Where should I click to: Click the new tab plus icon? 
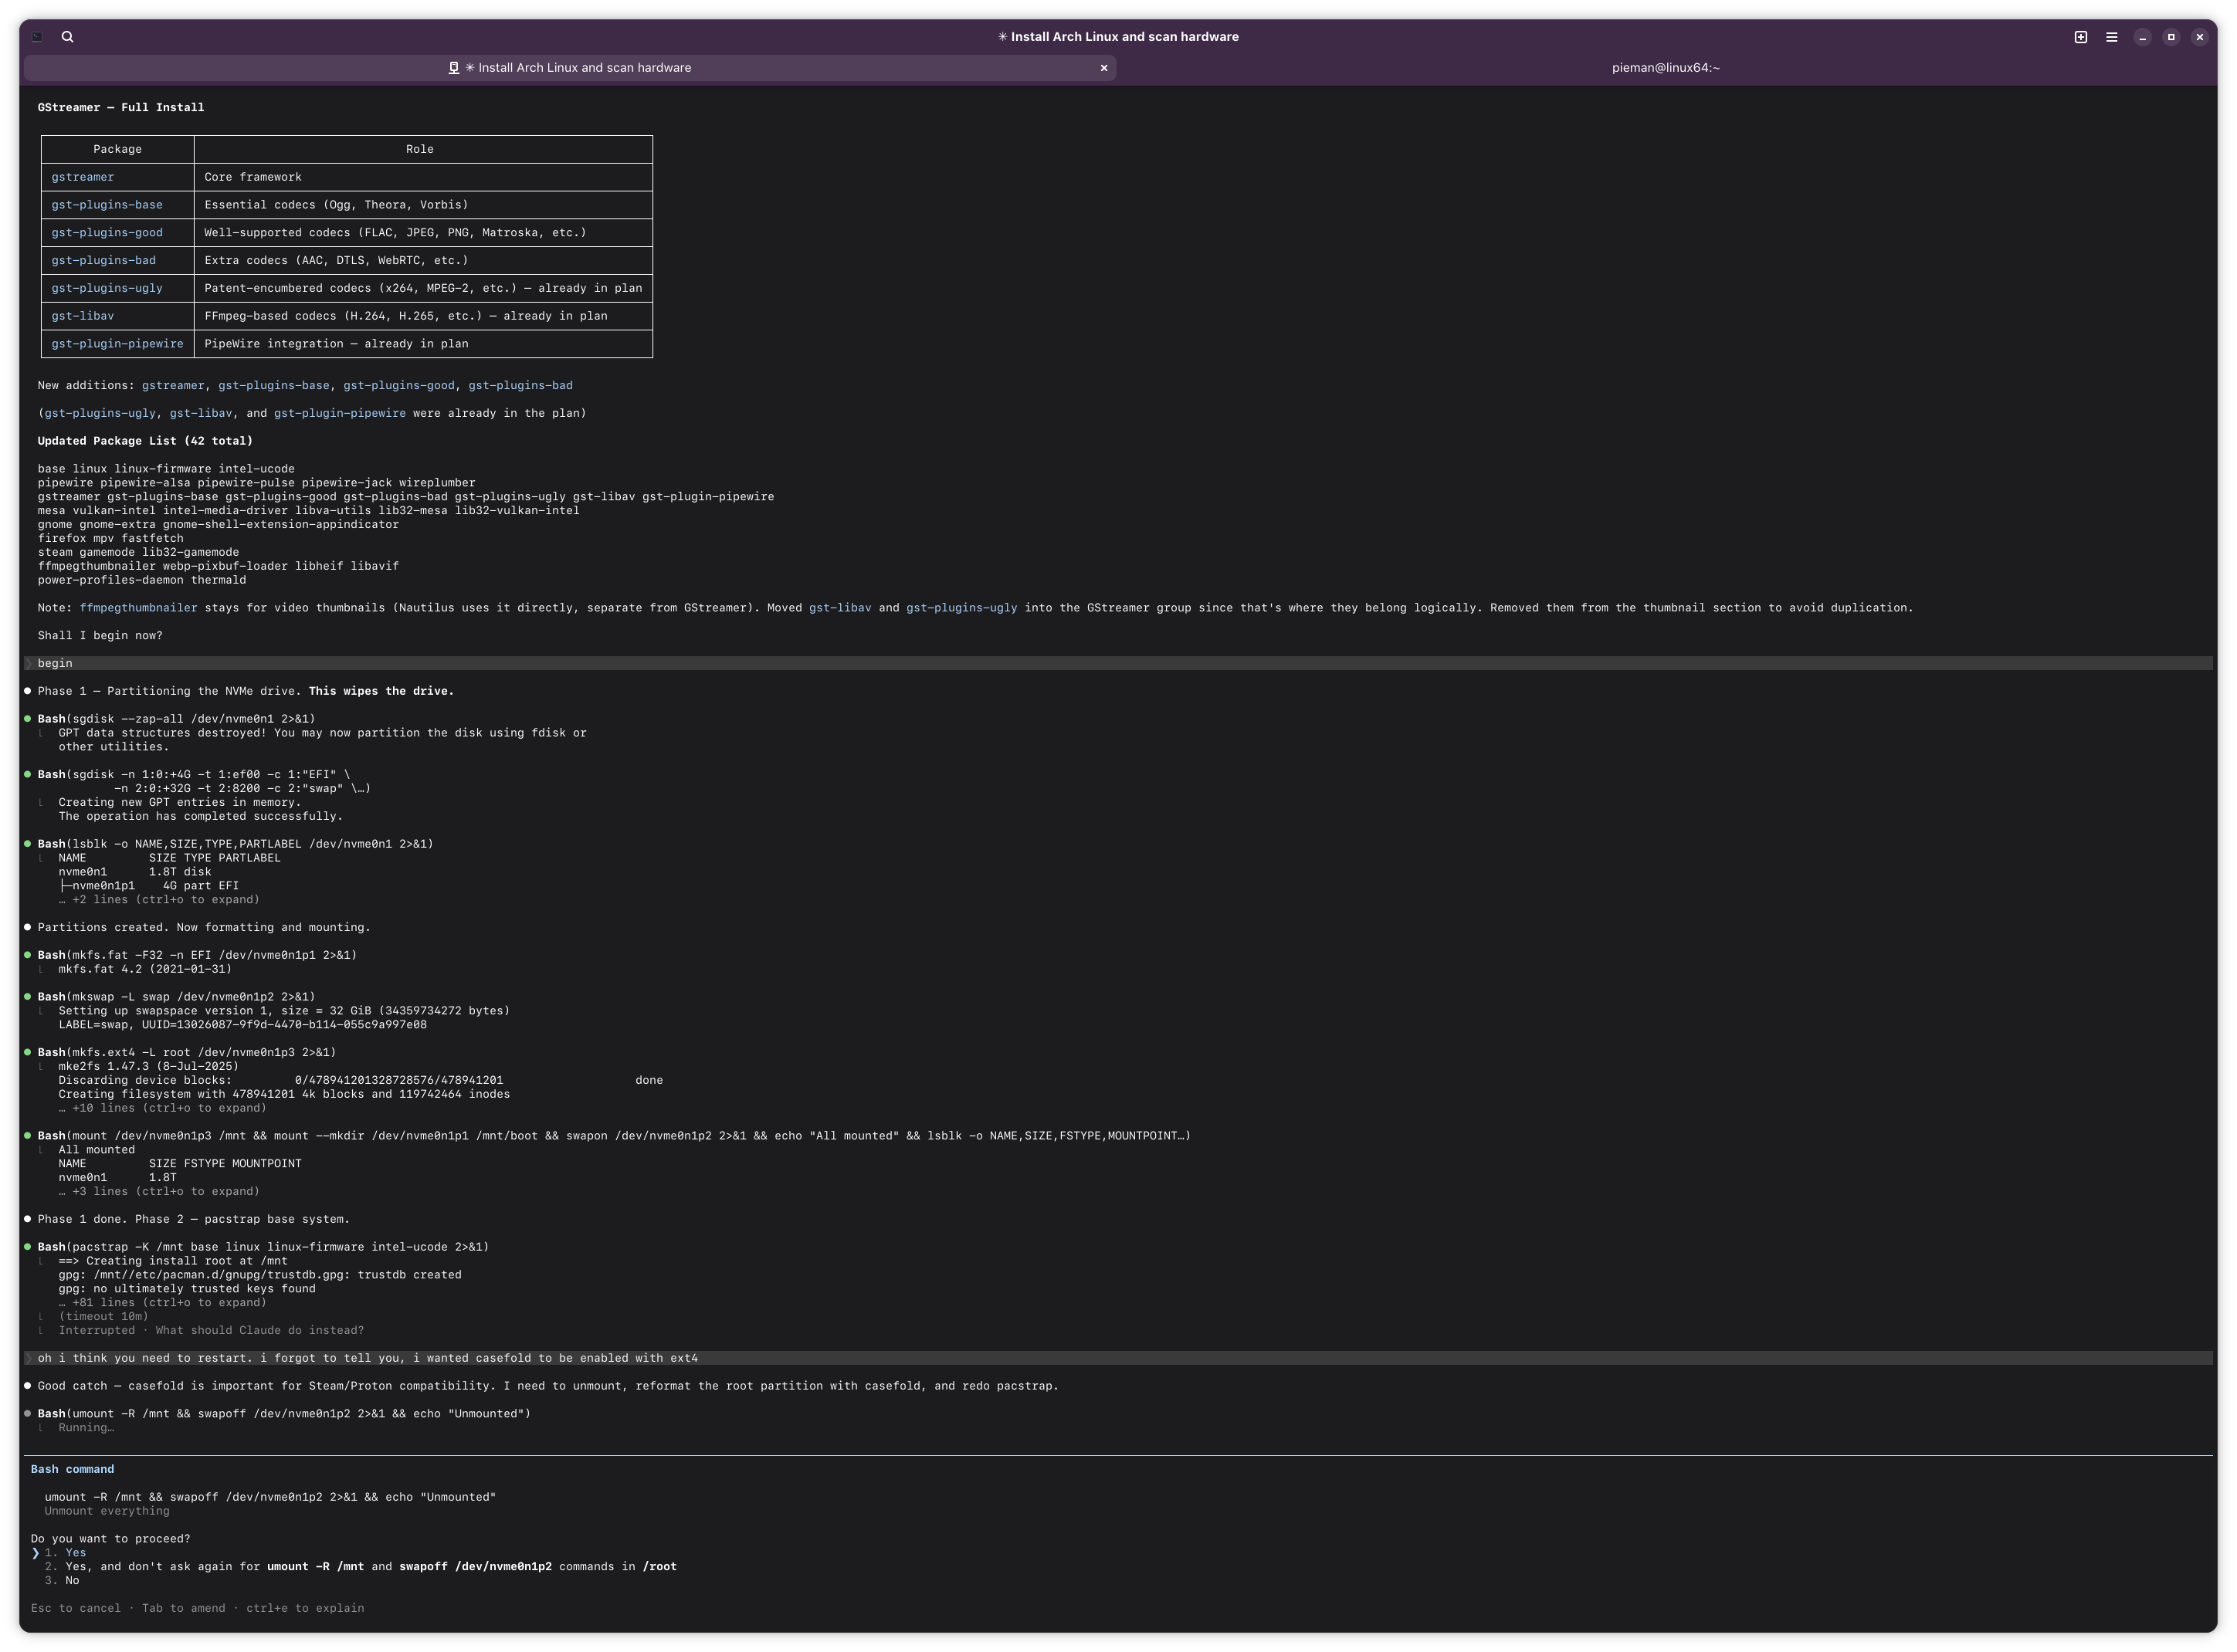pyautogui.click(x=2080, y=37)
